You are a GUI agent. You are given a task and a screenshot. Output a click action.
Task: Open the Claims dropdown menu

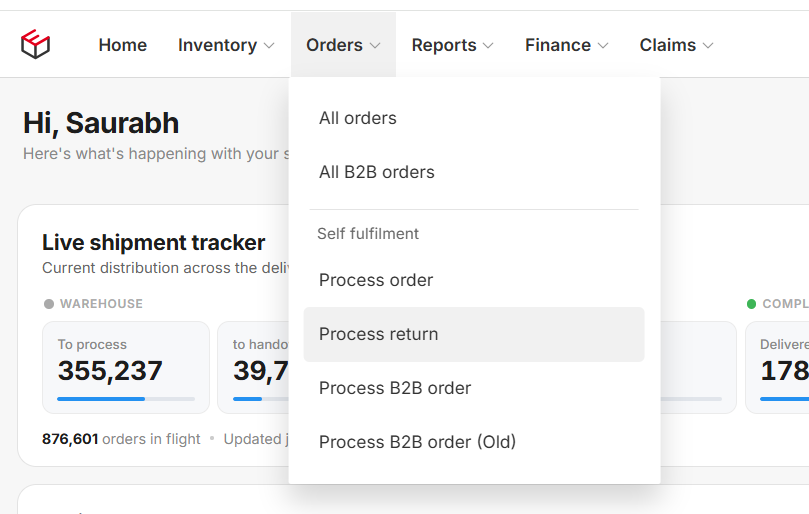point(676,45)
